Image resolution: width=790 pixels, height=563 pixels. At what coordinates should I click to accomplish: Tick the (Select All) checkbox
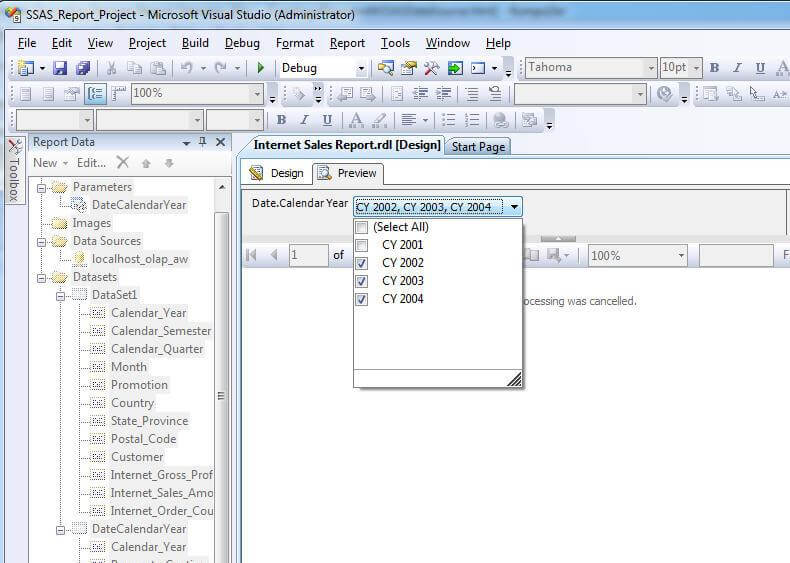[x=362, y=227]
